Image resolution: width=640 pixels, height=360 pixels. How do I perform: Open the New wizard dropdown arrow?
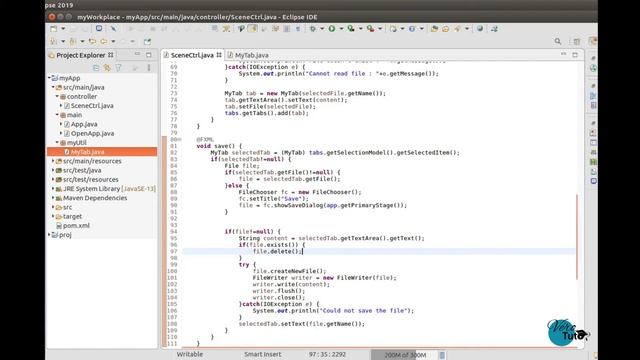[x=63, y=29]
